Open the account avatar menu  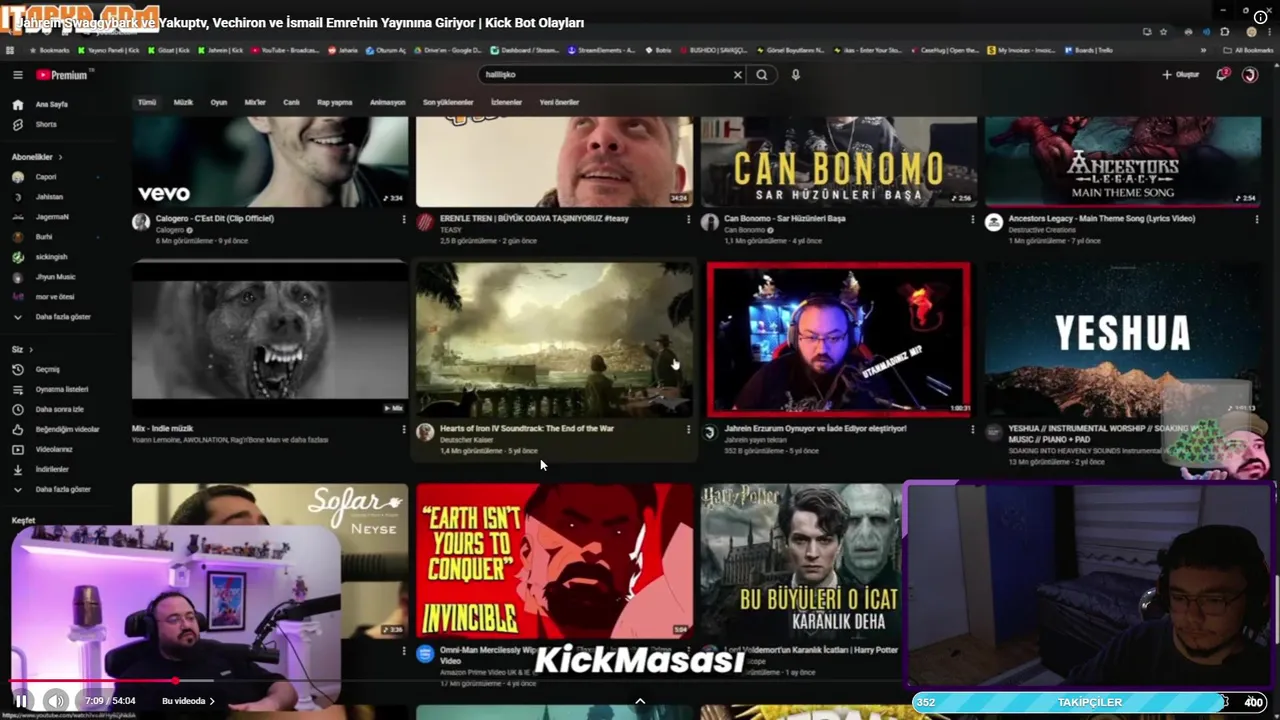pyautogui.click(x=1249, y=75)
